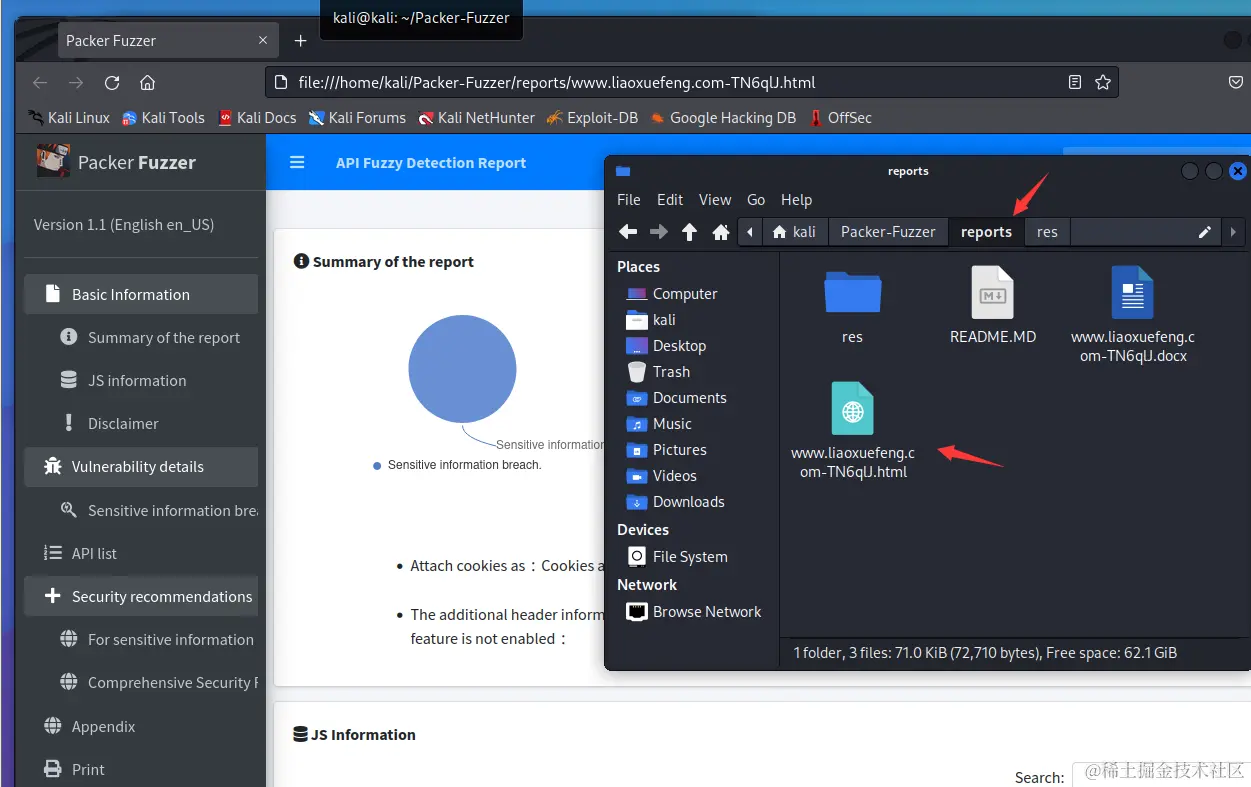Open a new browser tab
1251x787 pixels.
coord(300,41)
